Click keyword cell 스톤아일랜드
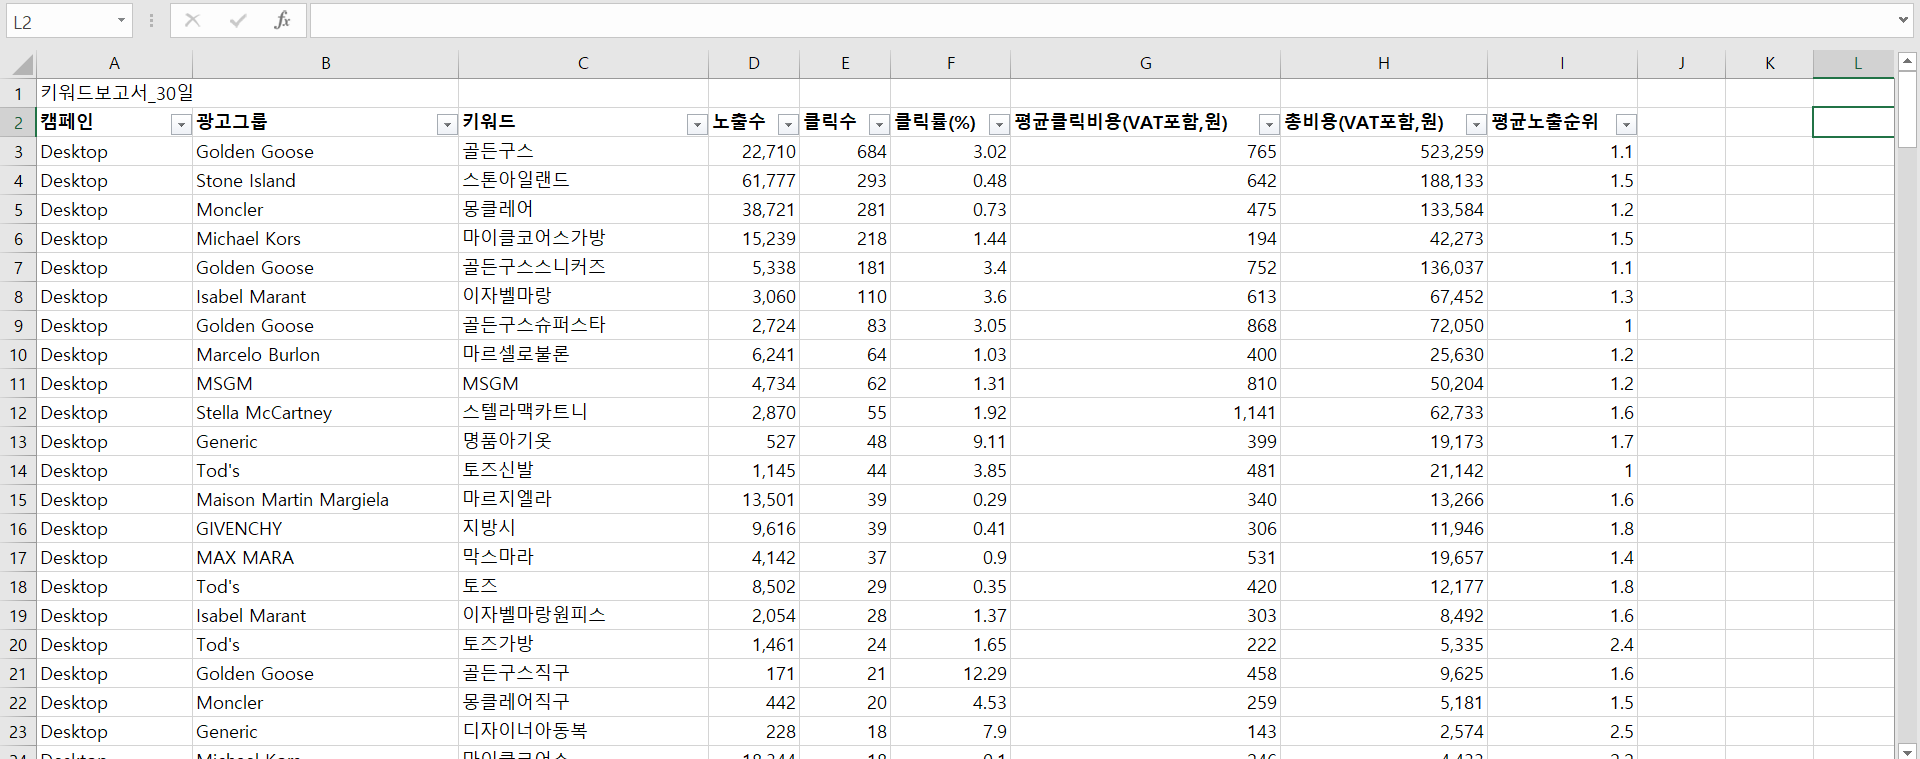1920x759 pixels. (584, 181)
